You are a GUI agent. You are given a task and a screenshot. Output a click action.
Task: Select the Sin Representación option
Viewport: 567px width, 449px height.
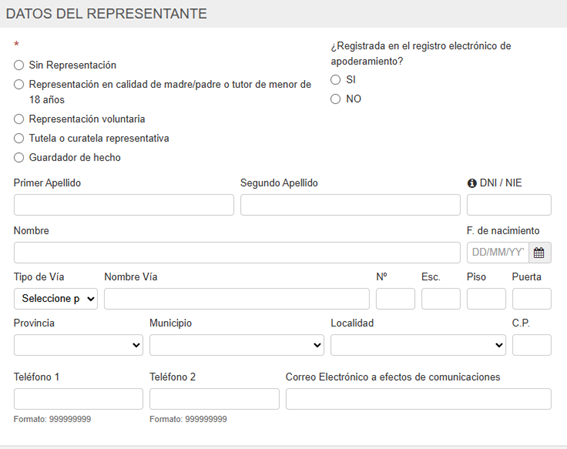click(19, 65)
